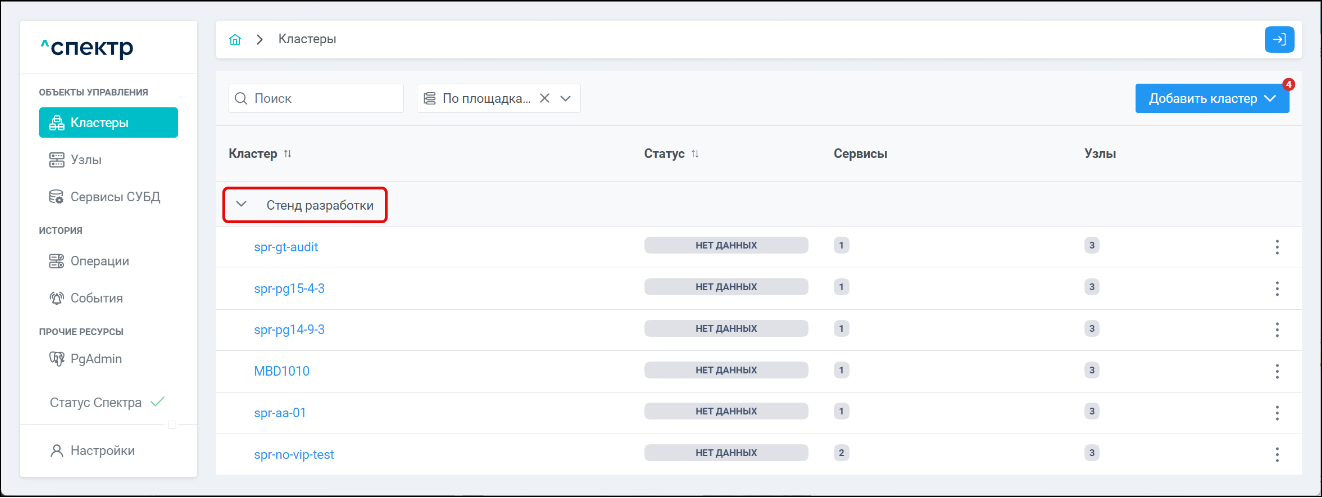Open Настройки at sidebar bottom
1322x498 pixels.
click(102, 451)
